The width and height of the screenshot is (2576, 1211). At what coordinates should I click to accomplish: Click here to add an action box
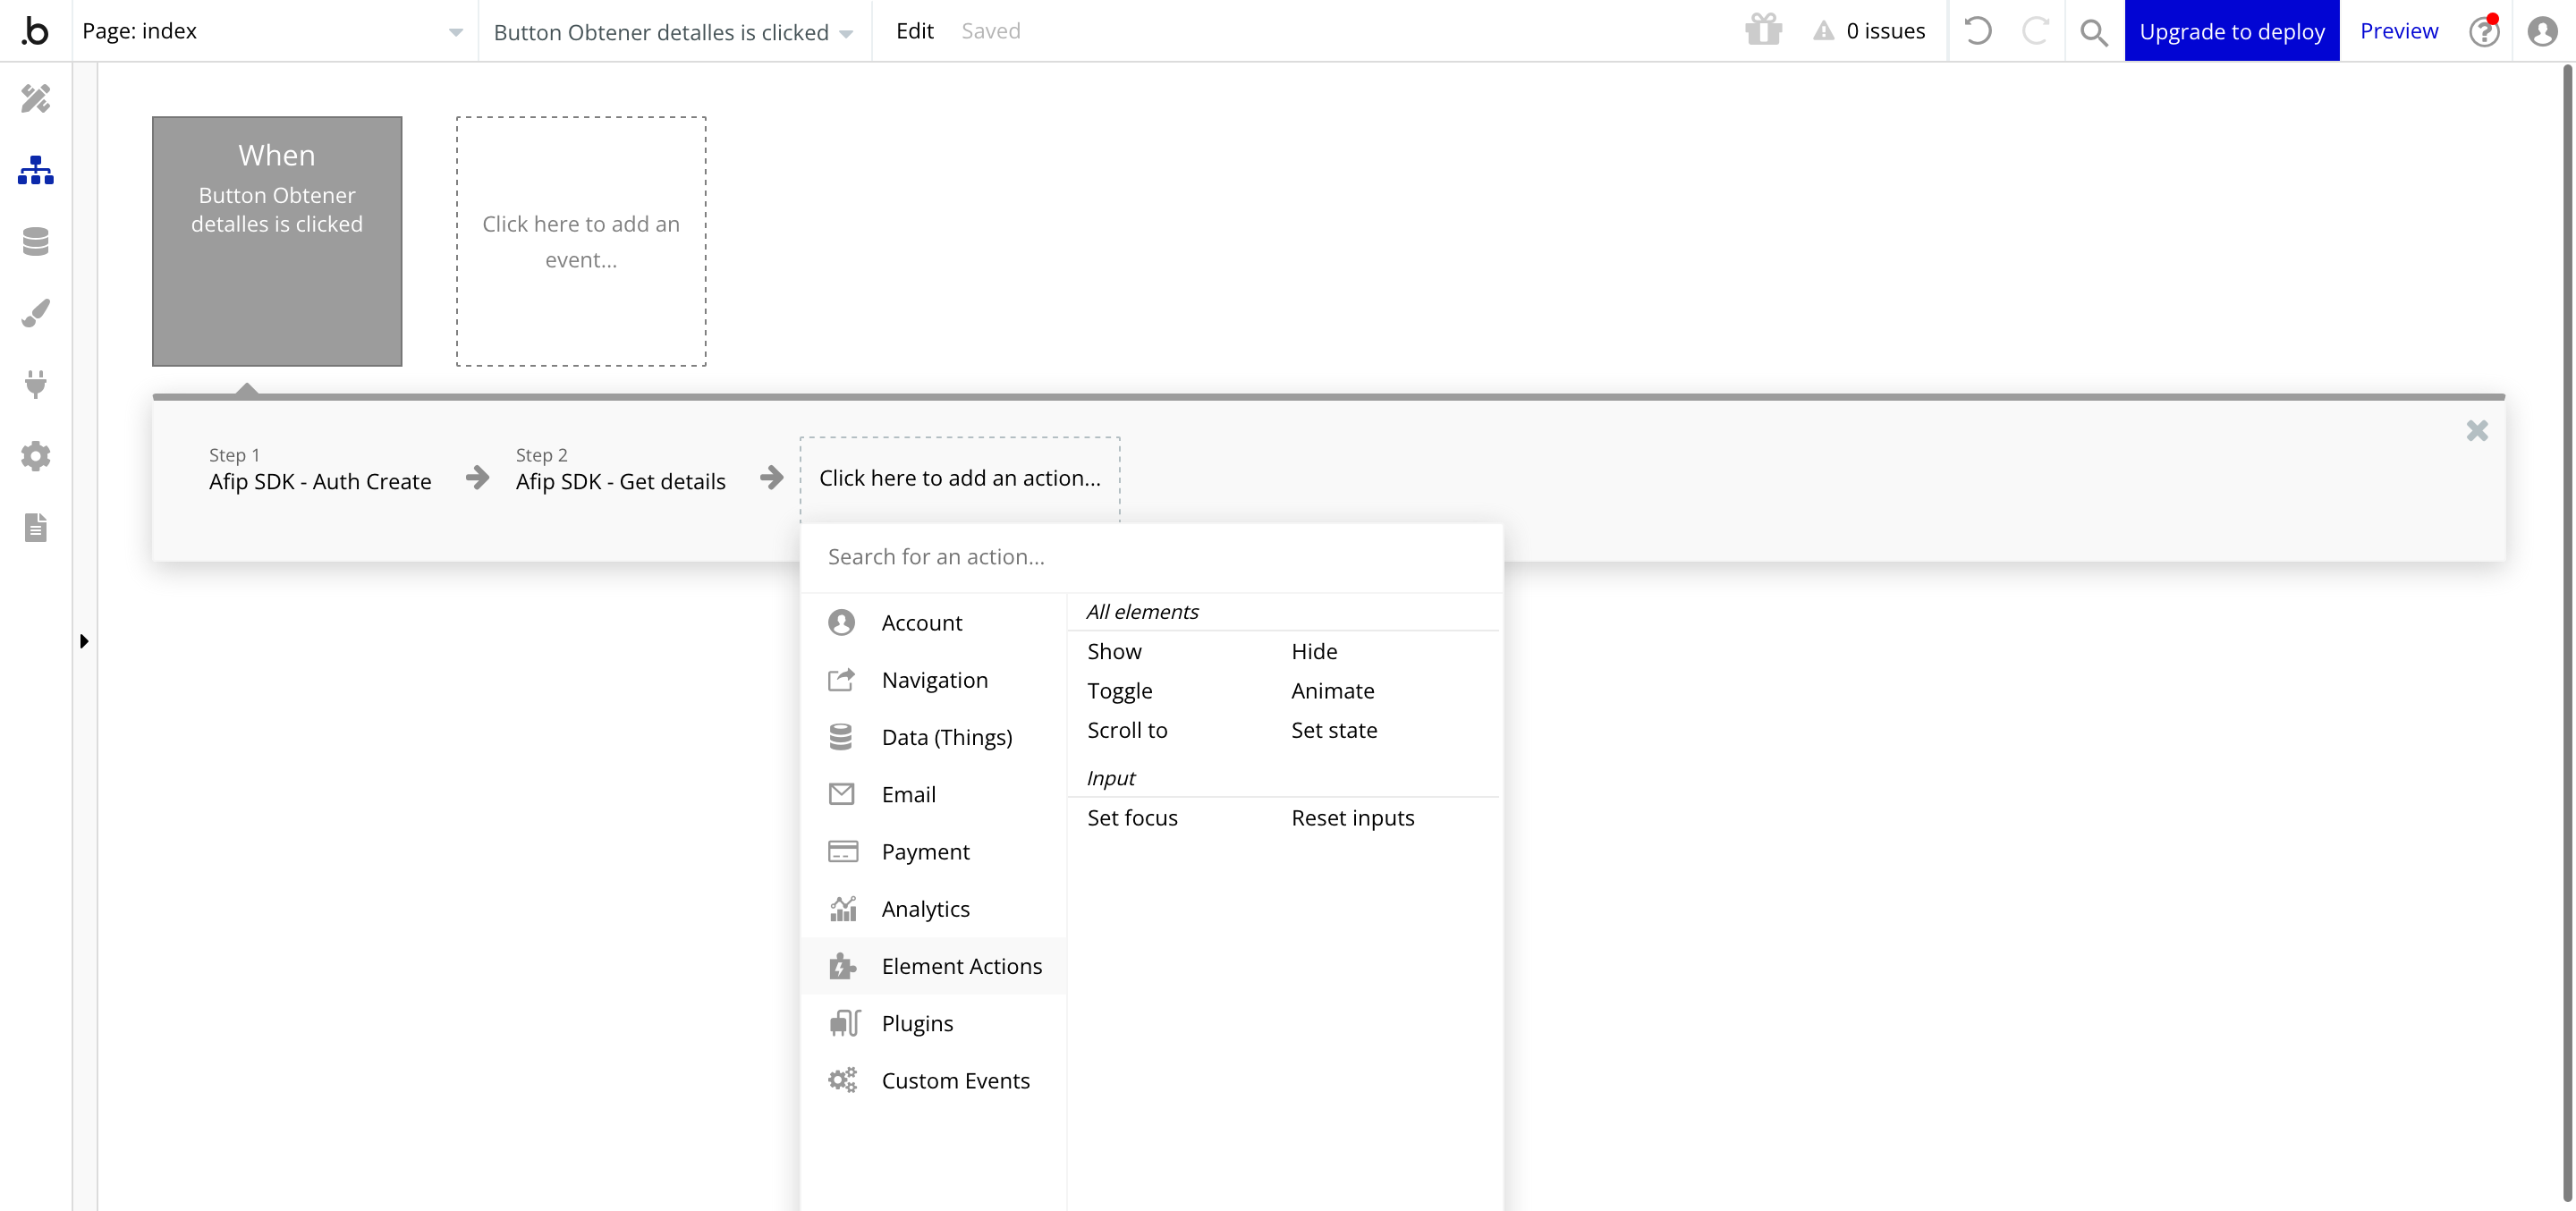pyautogui.click(x=960, y=478)
